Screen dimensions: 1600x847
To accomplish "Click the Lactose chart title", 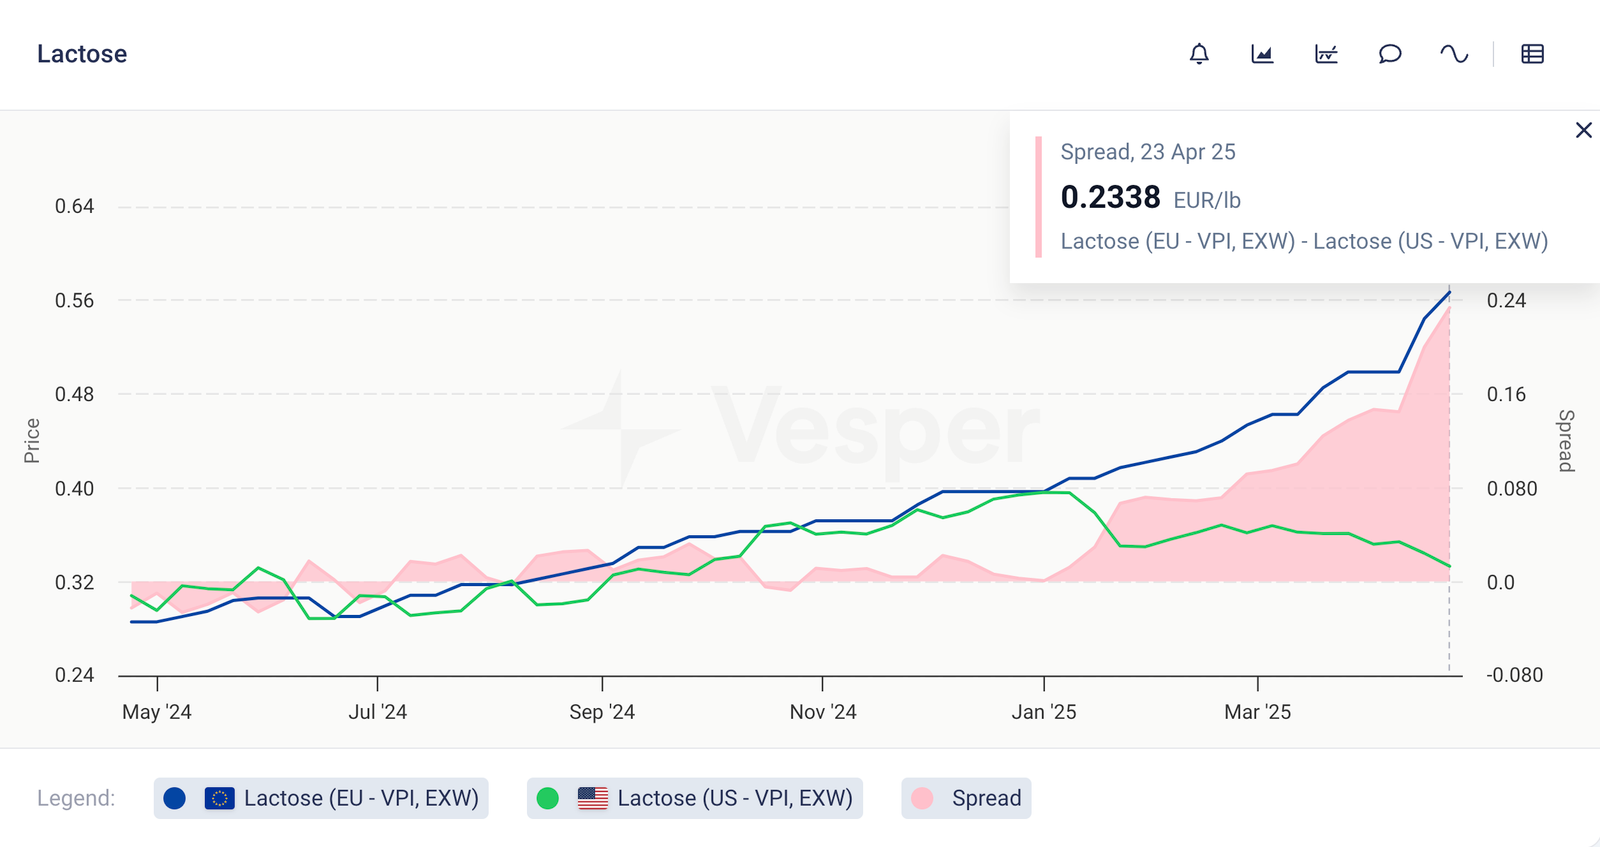I will click(x=82, y=54).
